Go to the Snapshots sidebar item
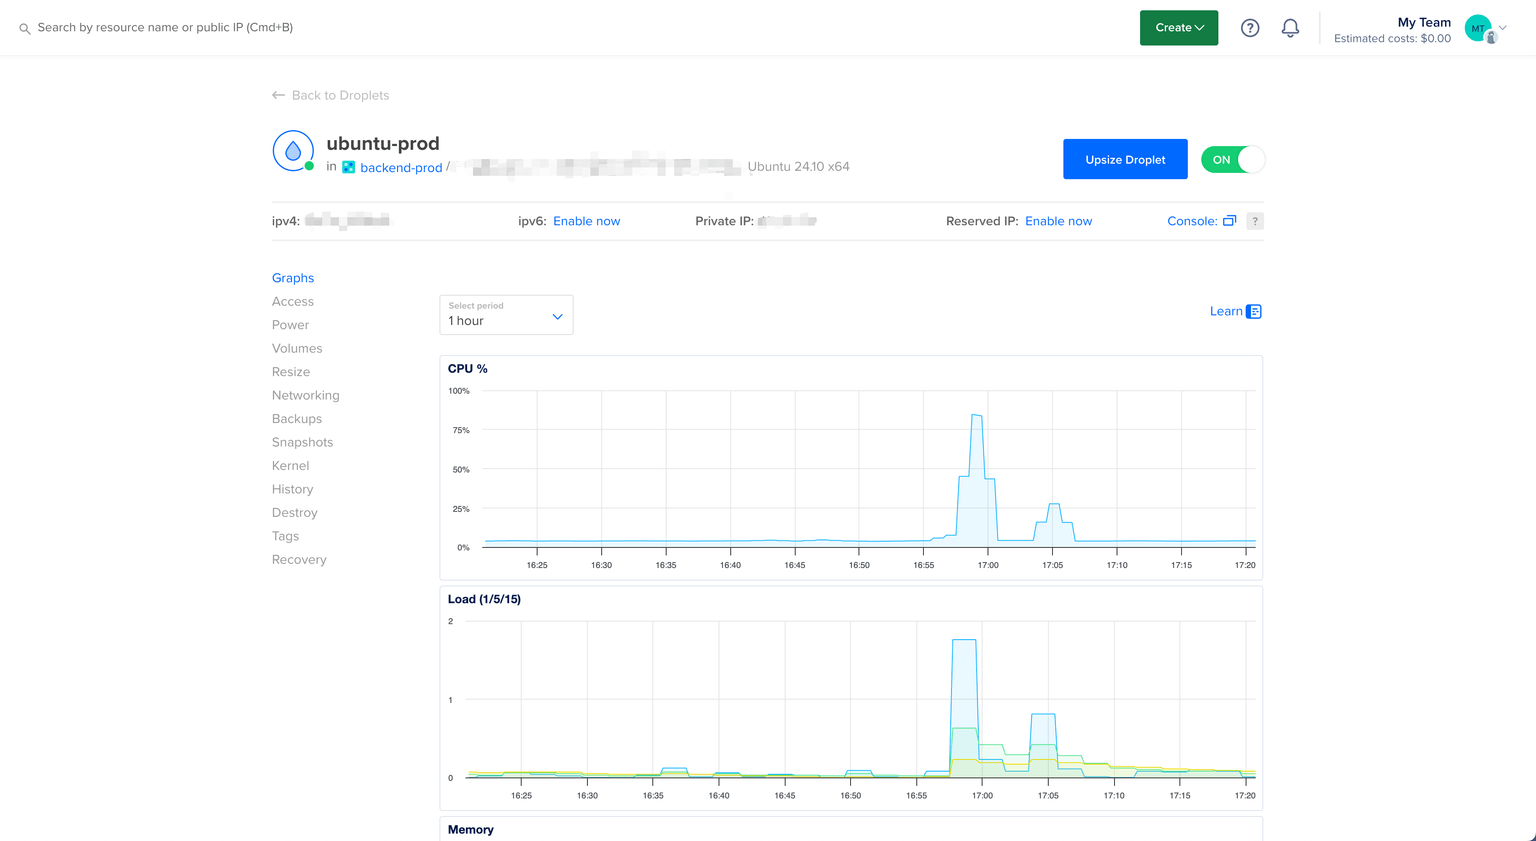This screenshot has width=1536, height=841. (x=302, y=442)
